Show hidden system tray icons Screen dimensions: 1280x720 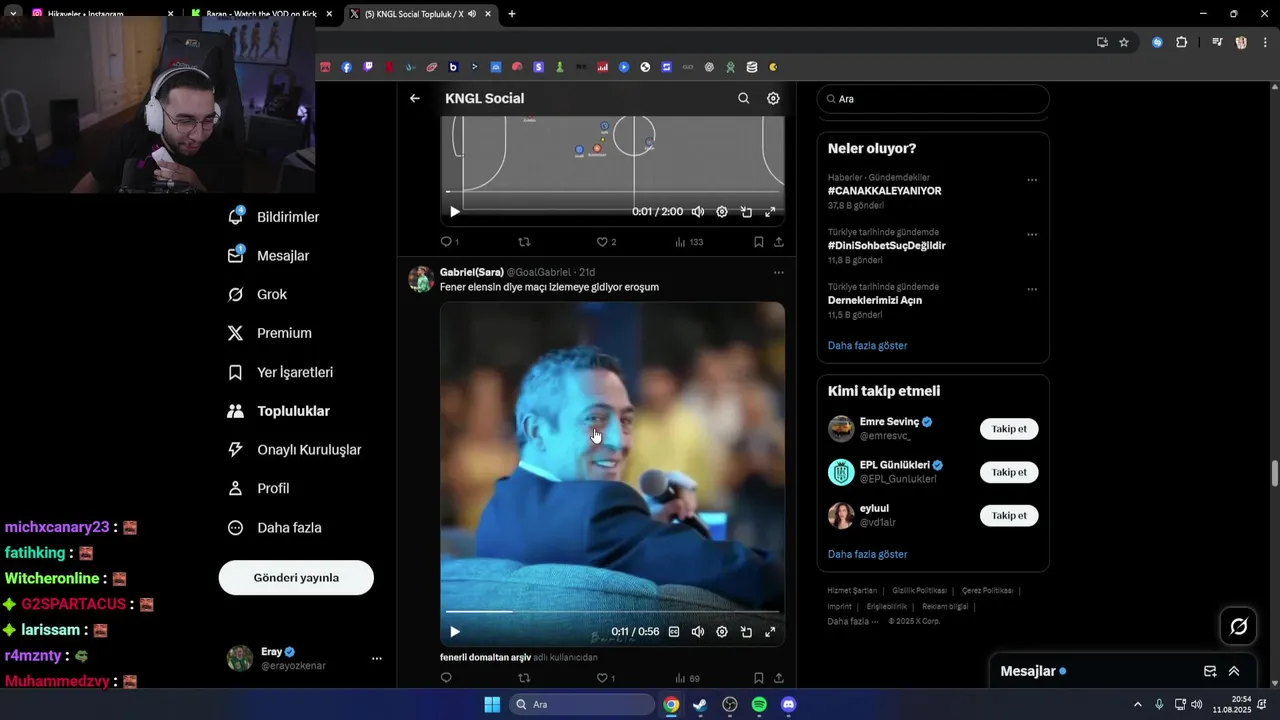pos(1137,705)
